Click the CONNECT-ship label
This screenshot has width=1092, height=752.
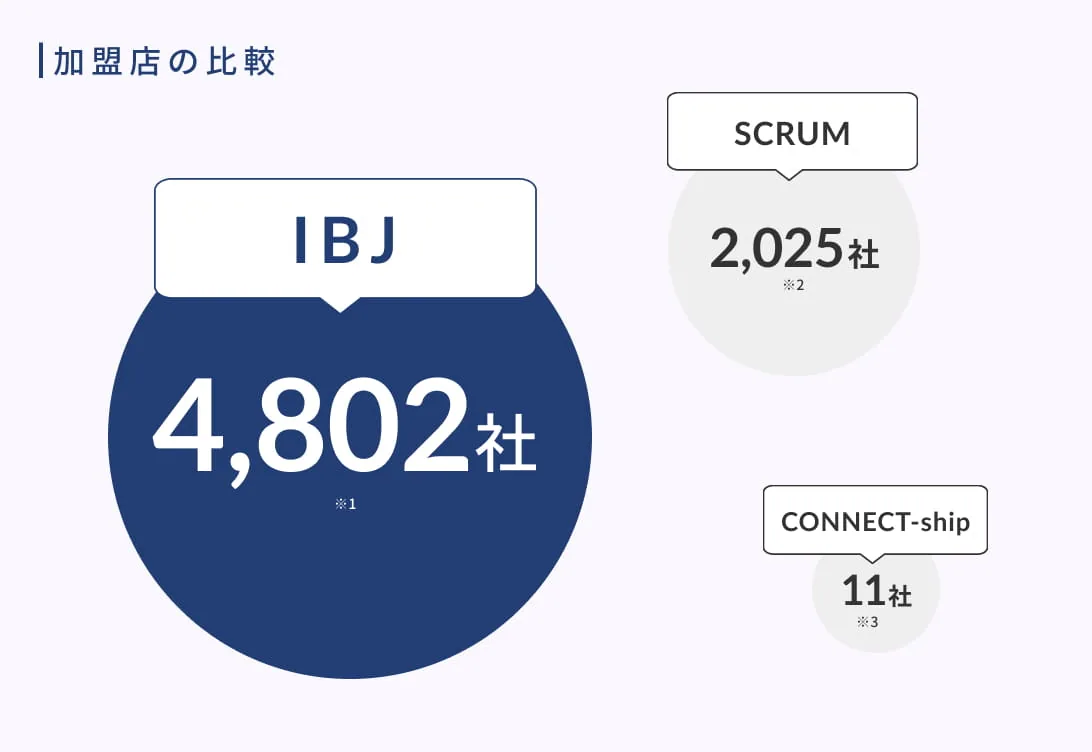click(x=875, y=520)
